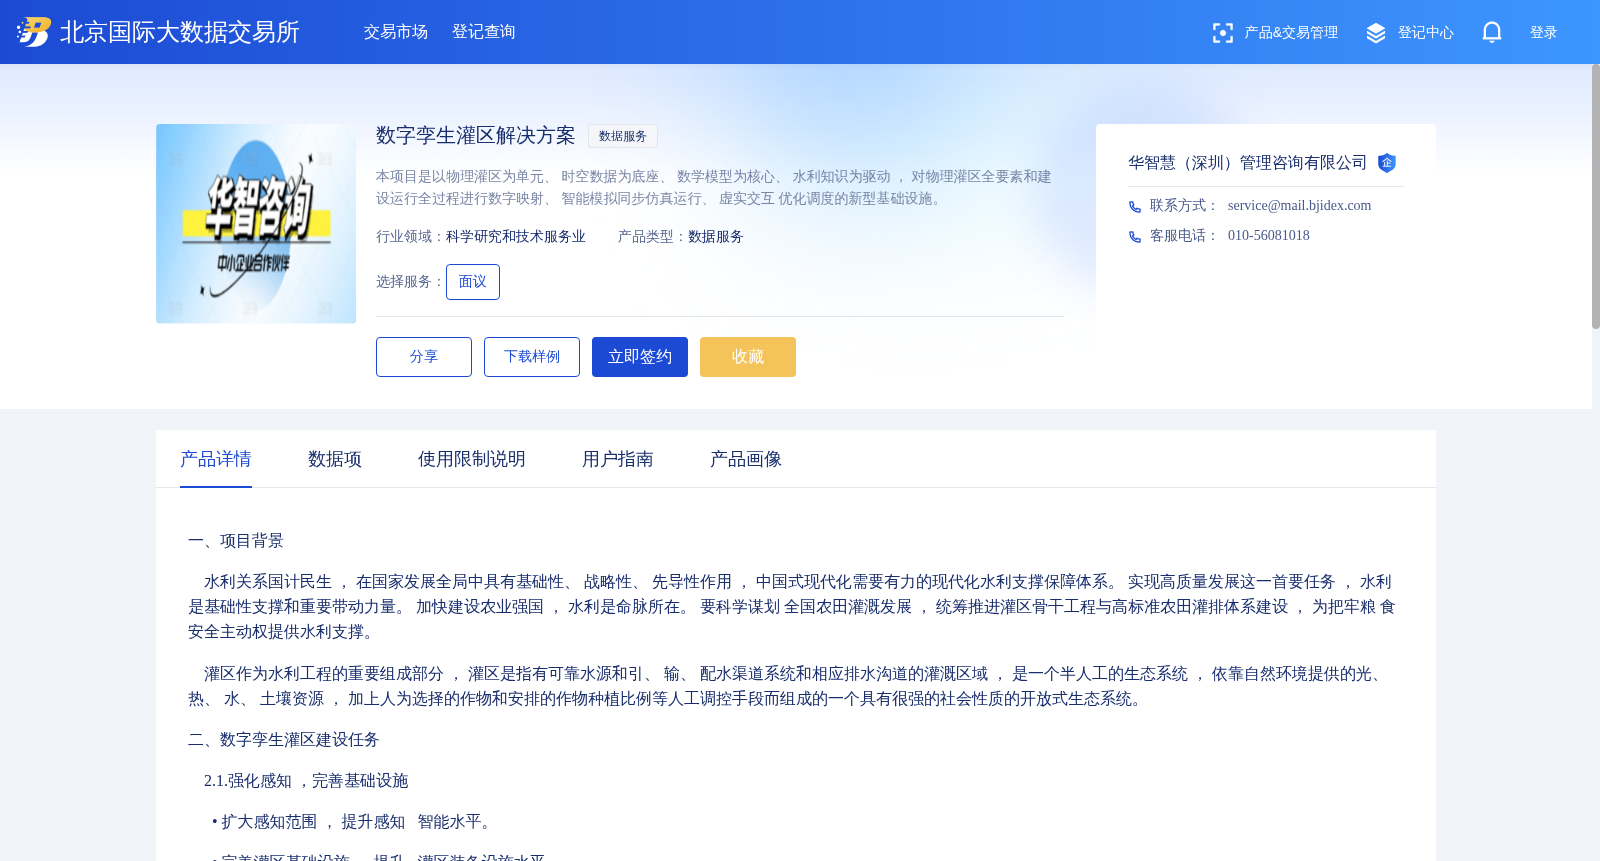Screen dimensions: 1600x861
Task: Open the product & trade management scan icon
Action: 1222,33
